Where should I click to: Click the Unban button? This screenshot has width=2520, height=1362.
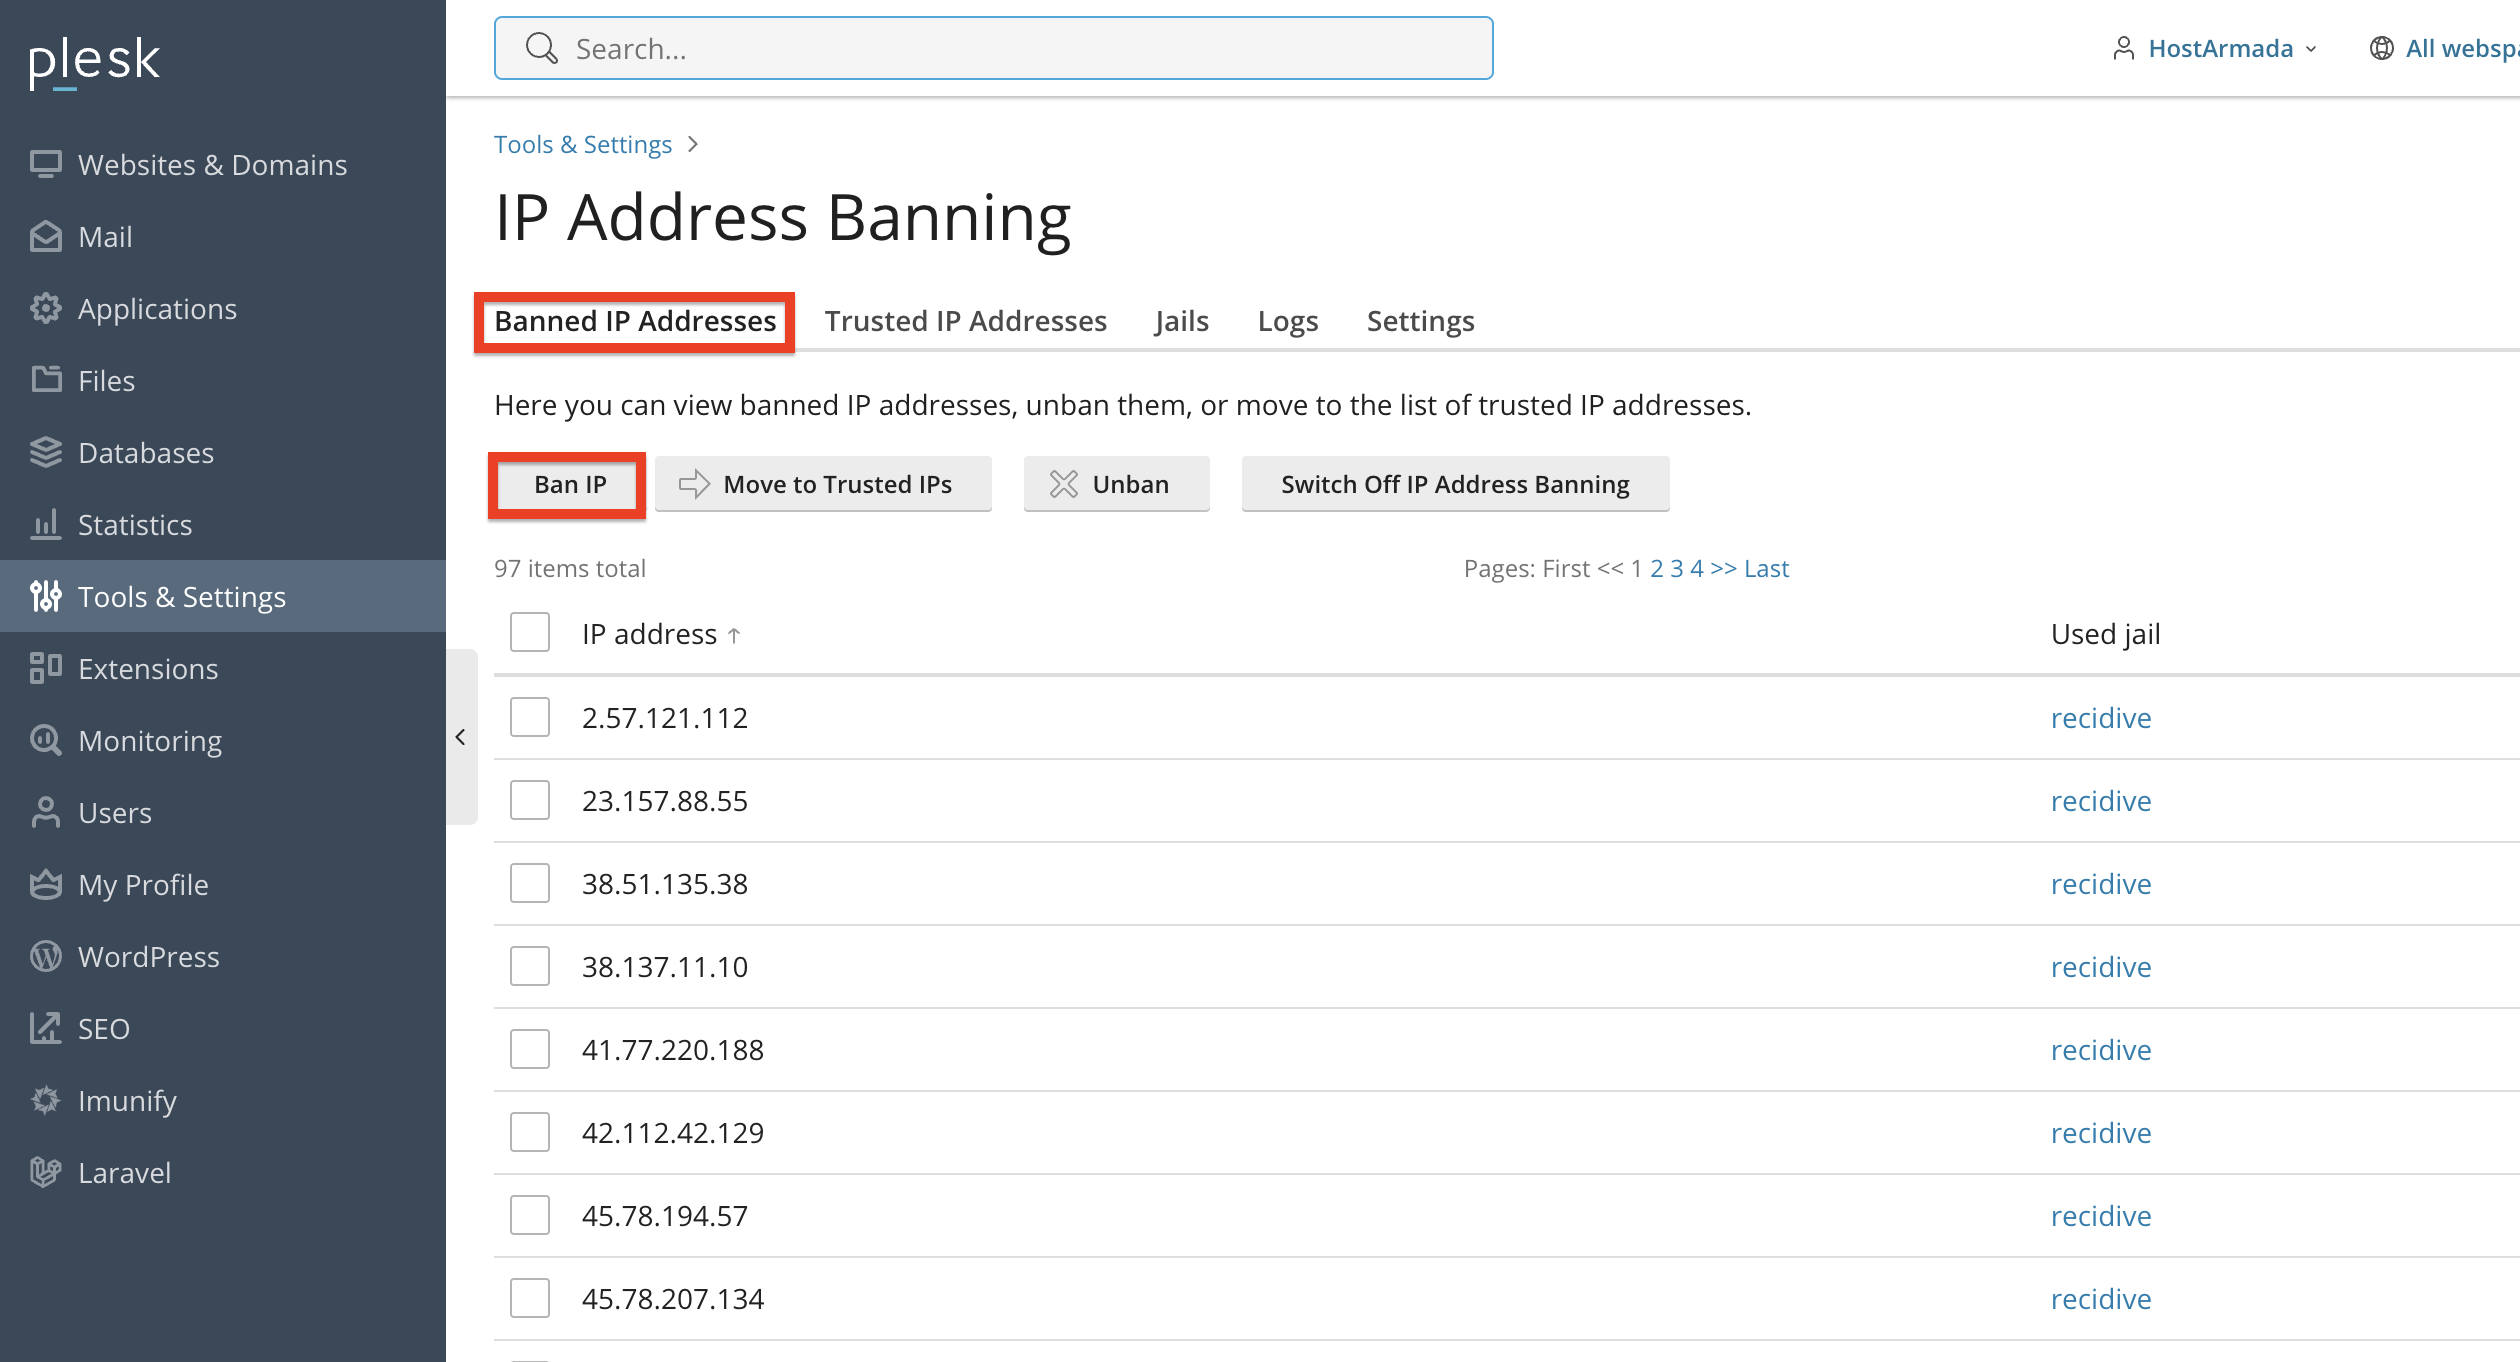1116,484
